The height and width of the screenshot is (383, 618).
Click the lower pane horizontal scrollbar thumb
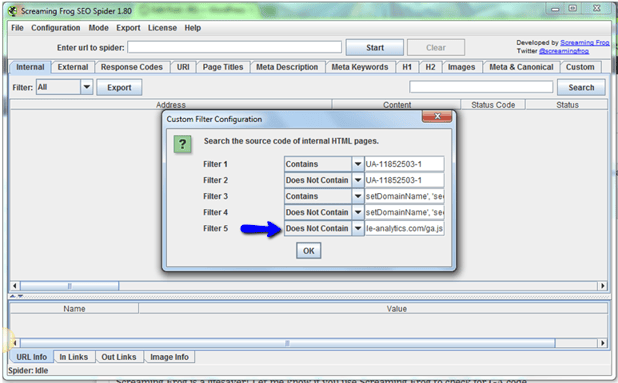click(x=287, y=343)
